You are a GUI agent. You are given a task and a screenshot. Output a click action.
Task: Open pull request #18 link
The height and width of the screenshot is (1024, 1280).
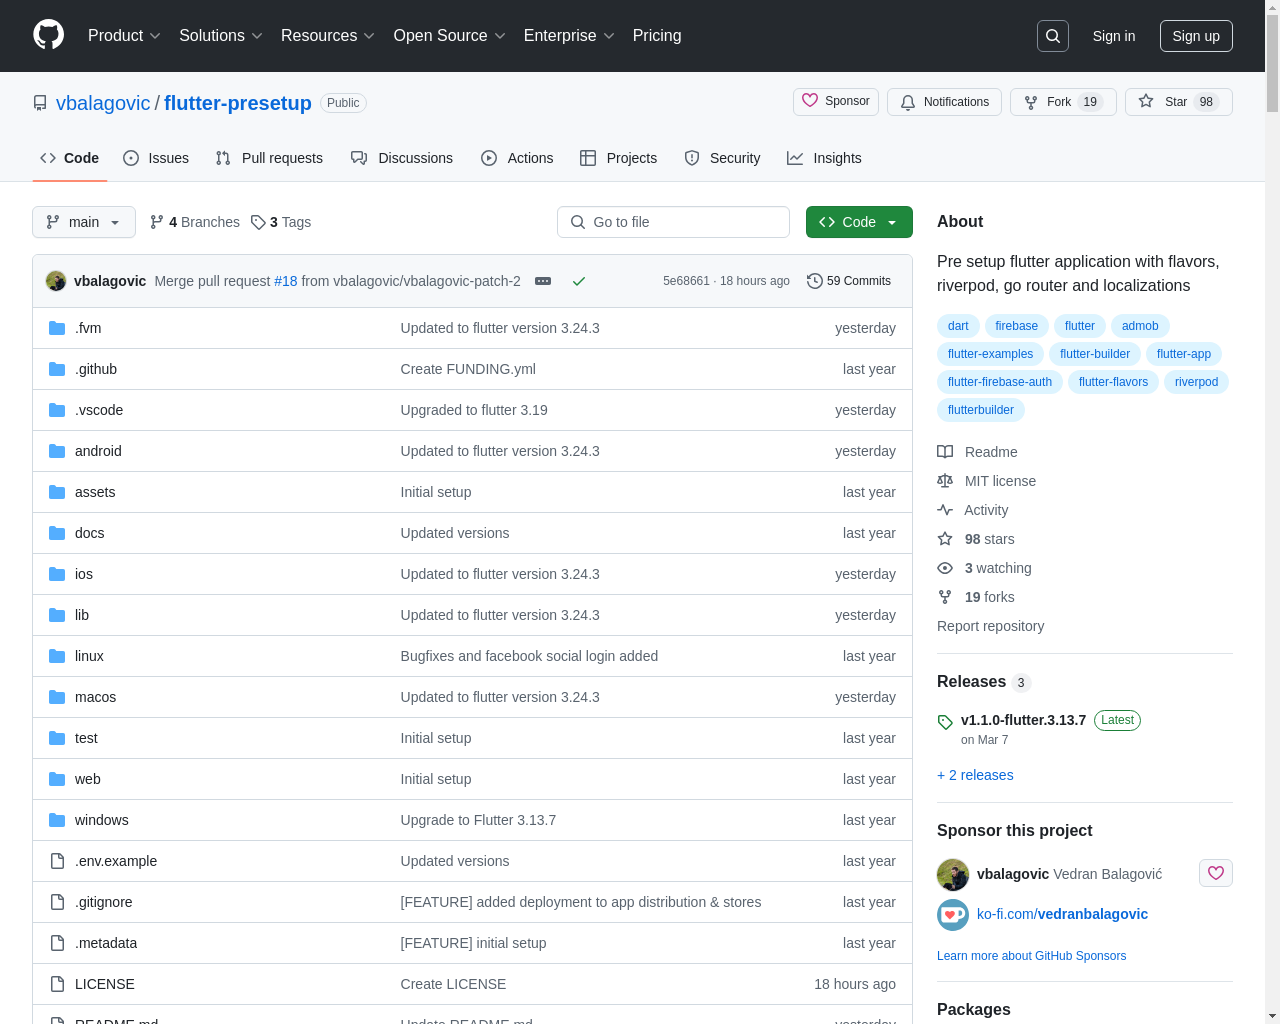(286, 281)
